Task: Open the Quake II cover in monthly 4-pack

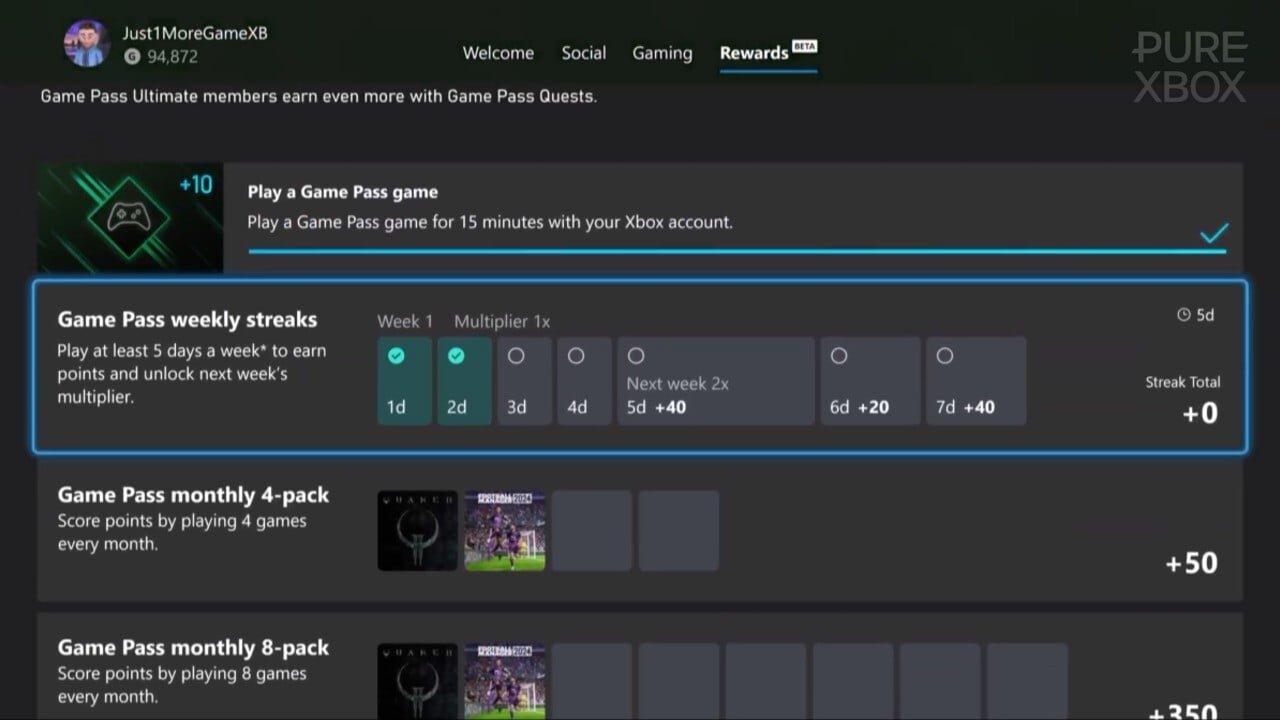Action: point(417,531)
